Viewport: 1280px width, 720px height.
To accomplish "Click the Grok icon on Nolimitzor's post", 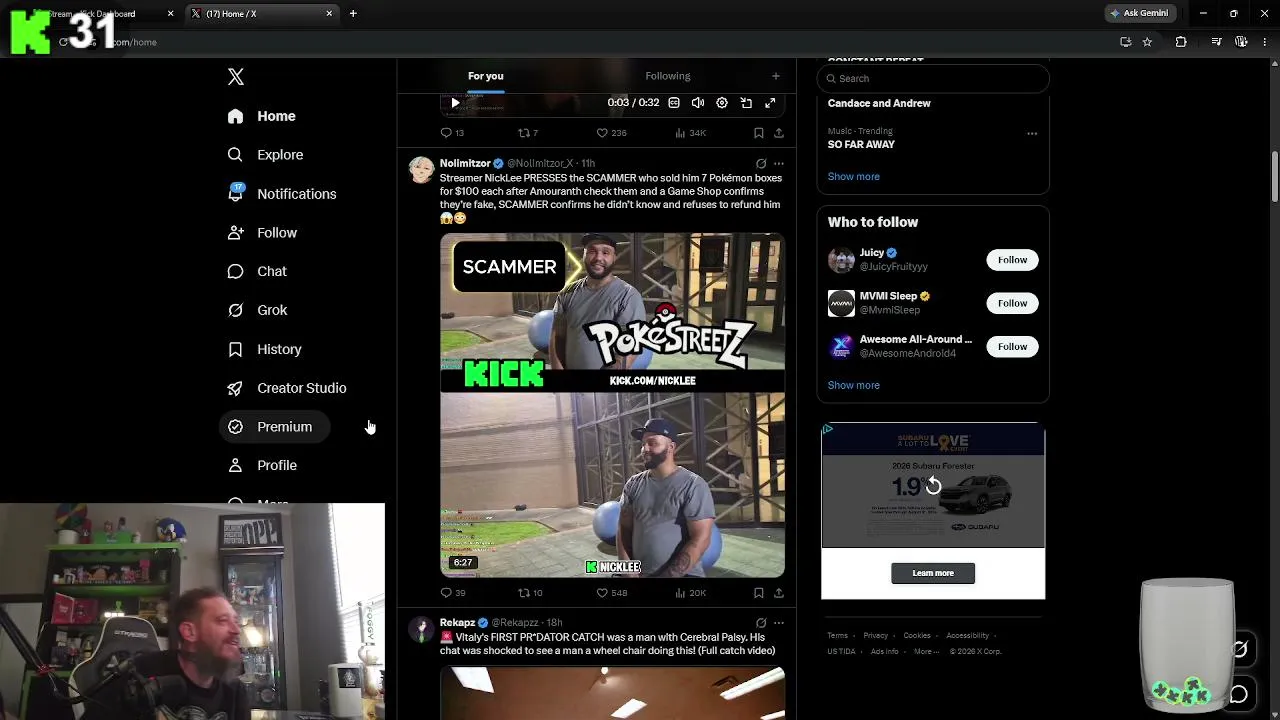I will [761, 163].
